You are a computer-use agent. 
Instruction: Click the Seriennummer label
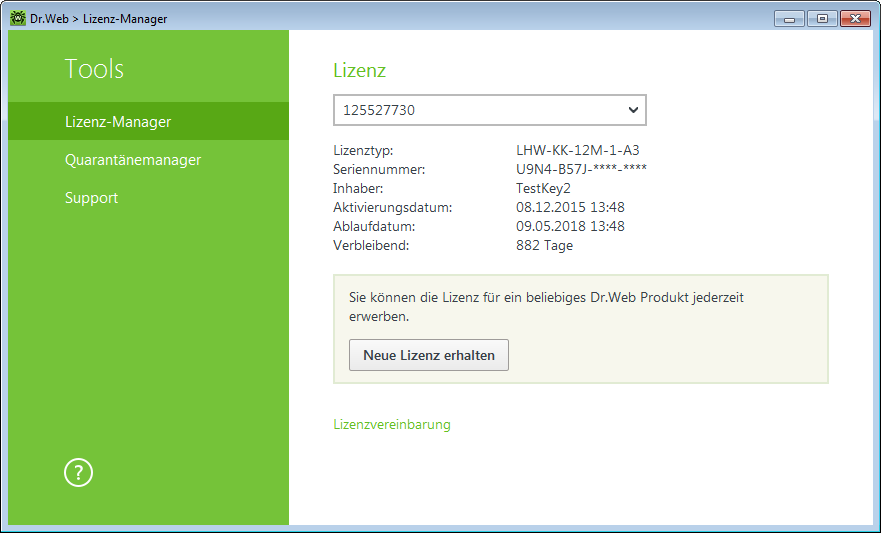[x=379, y=169]
